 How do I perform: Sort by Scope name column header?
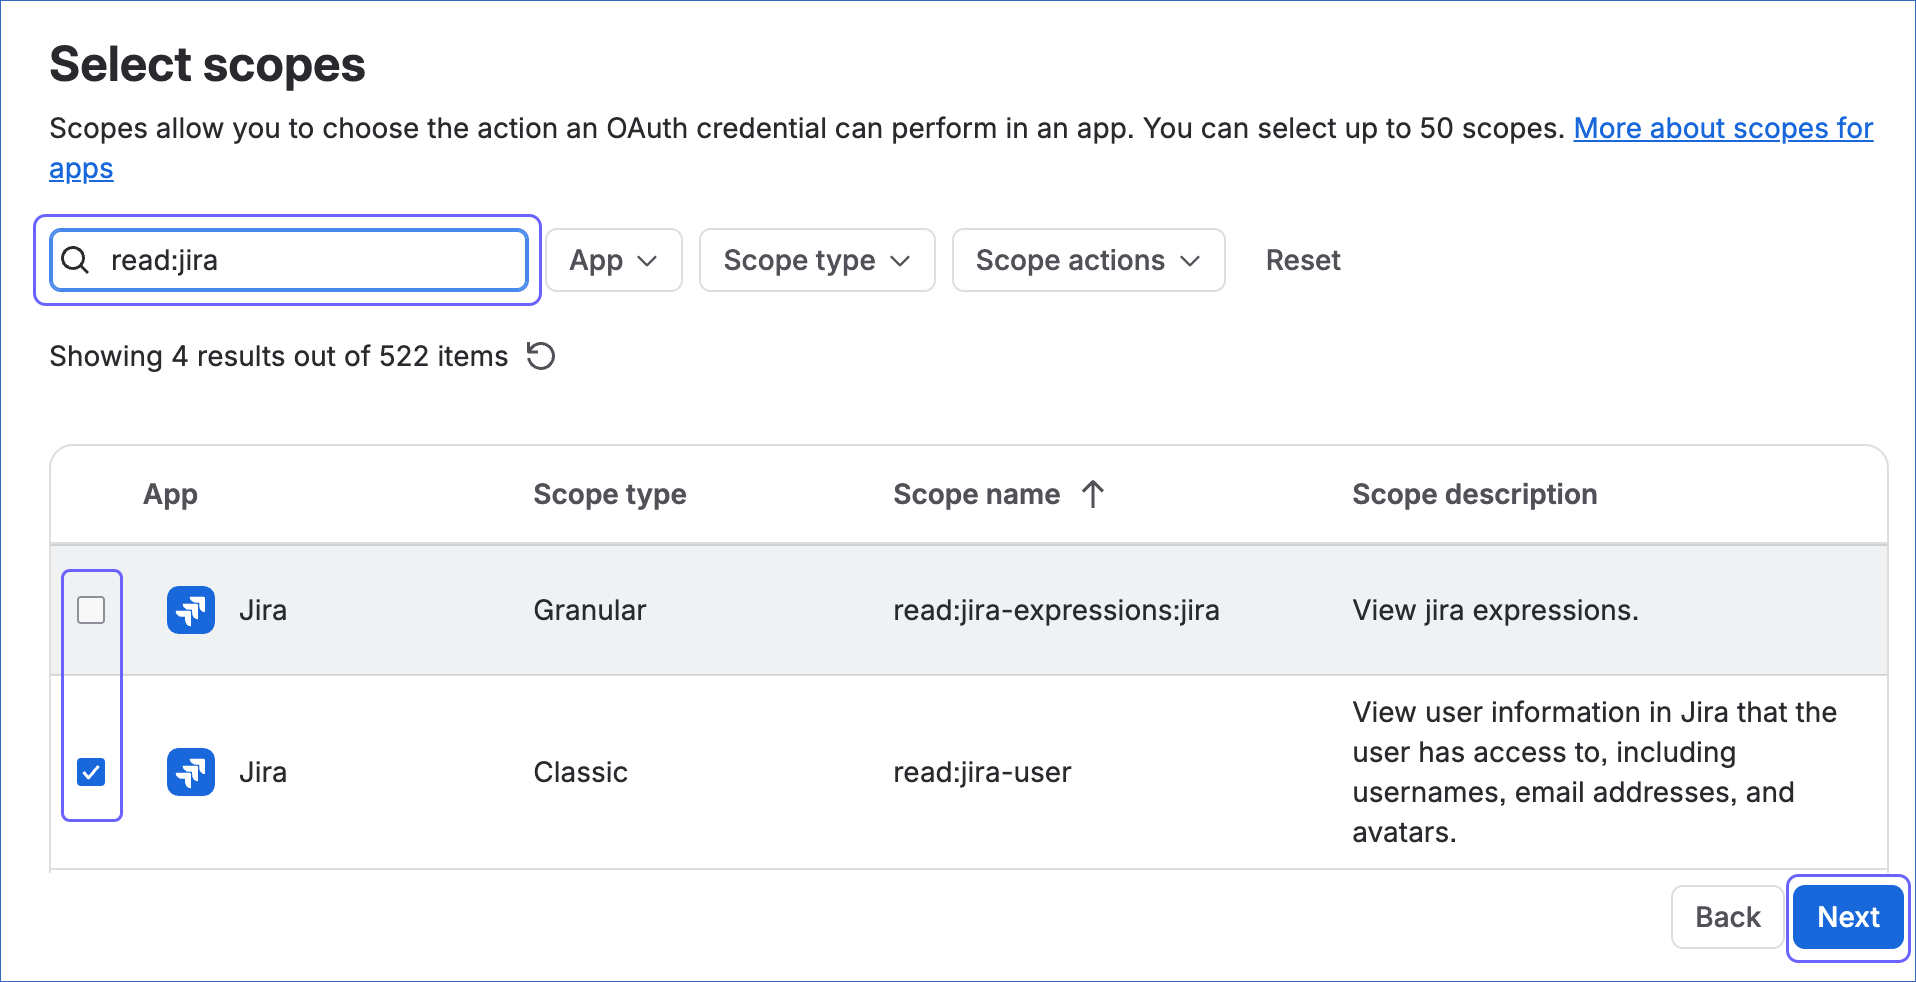coord(977,494)
